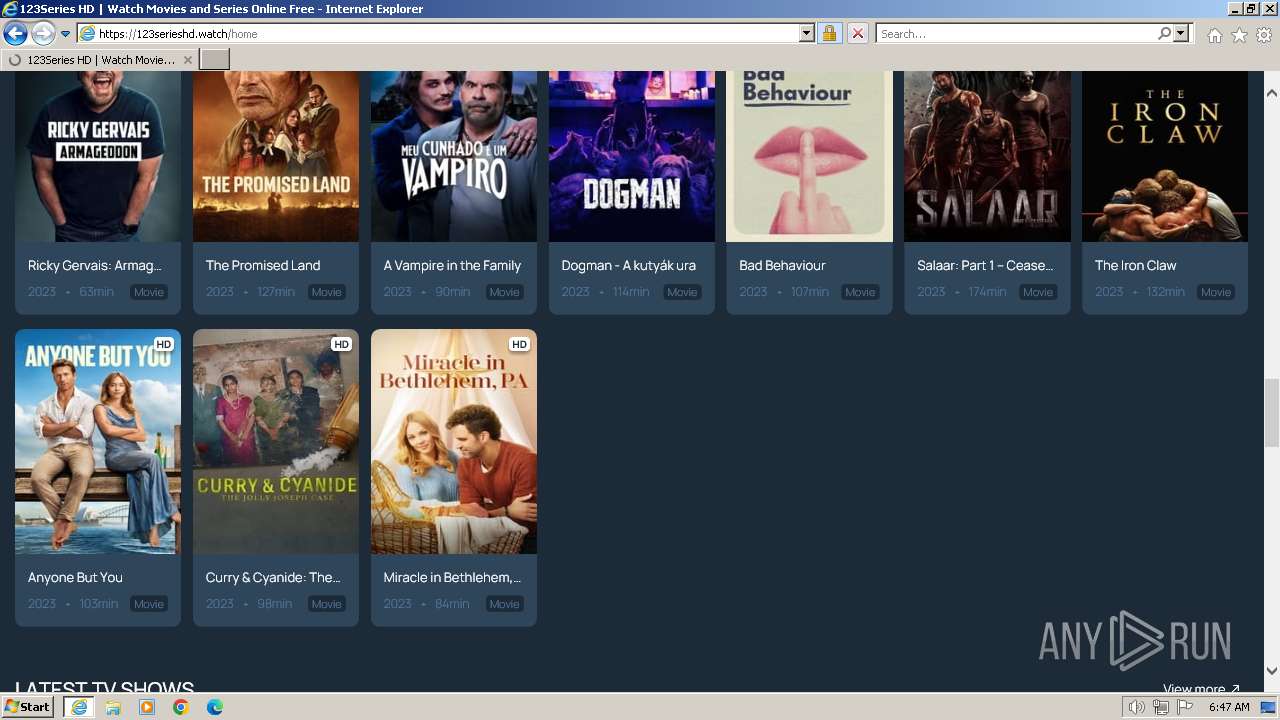1280x720 pixels.
Task: Click the 6:47 AM system clock
Action: (1228, 707)
